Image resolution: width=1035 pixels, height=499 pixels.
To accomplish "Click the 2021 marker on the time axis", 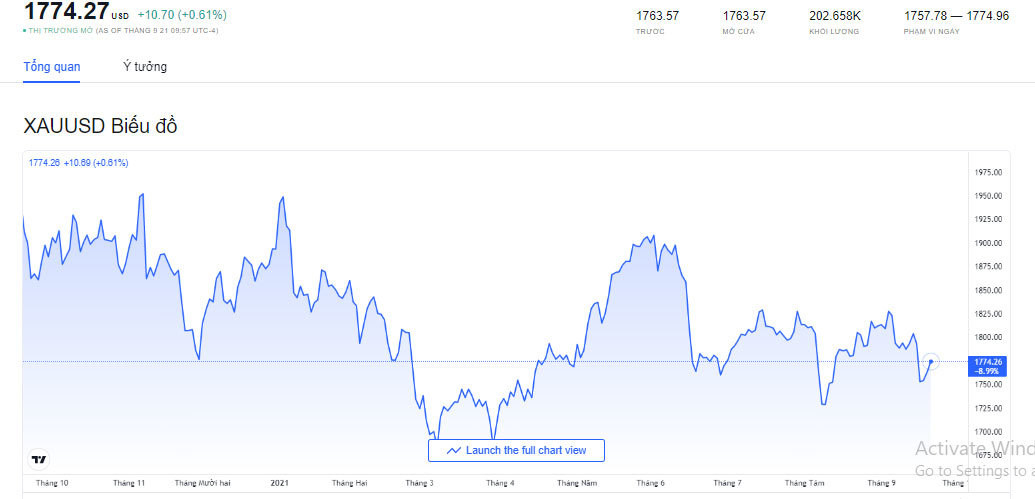I will click(x=281, y=483).
